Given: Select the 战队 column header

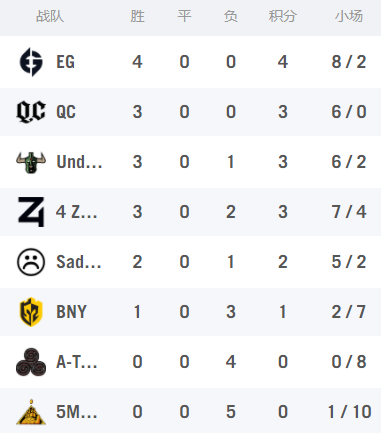Looking at the screenshot, I should [50, 16].
